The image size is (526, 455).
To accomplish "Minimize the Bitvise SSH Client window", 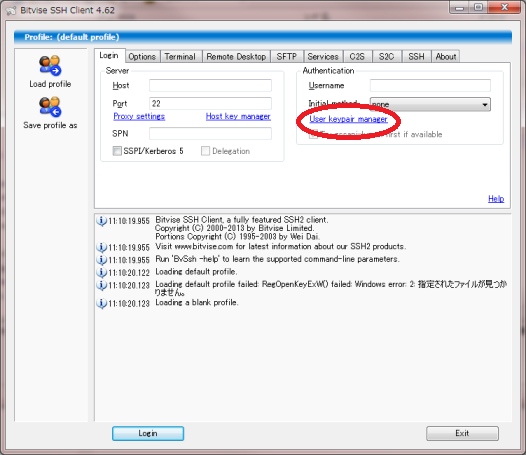I will click(459, 7).
